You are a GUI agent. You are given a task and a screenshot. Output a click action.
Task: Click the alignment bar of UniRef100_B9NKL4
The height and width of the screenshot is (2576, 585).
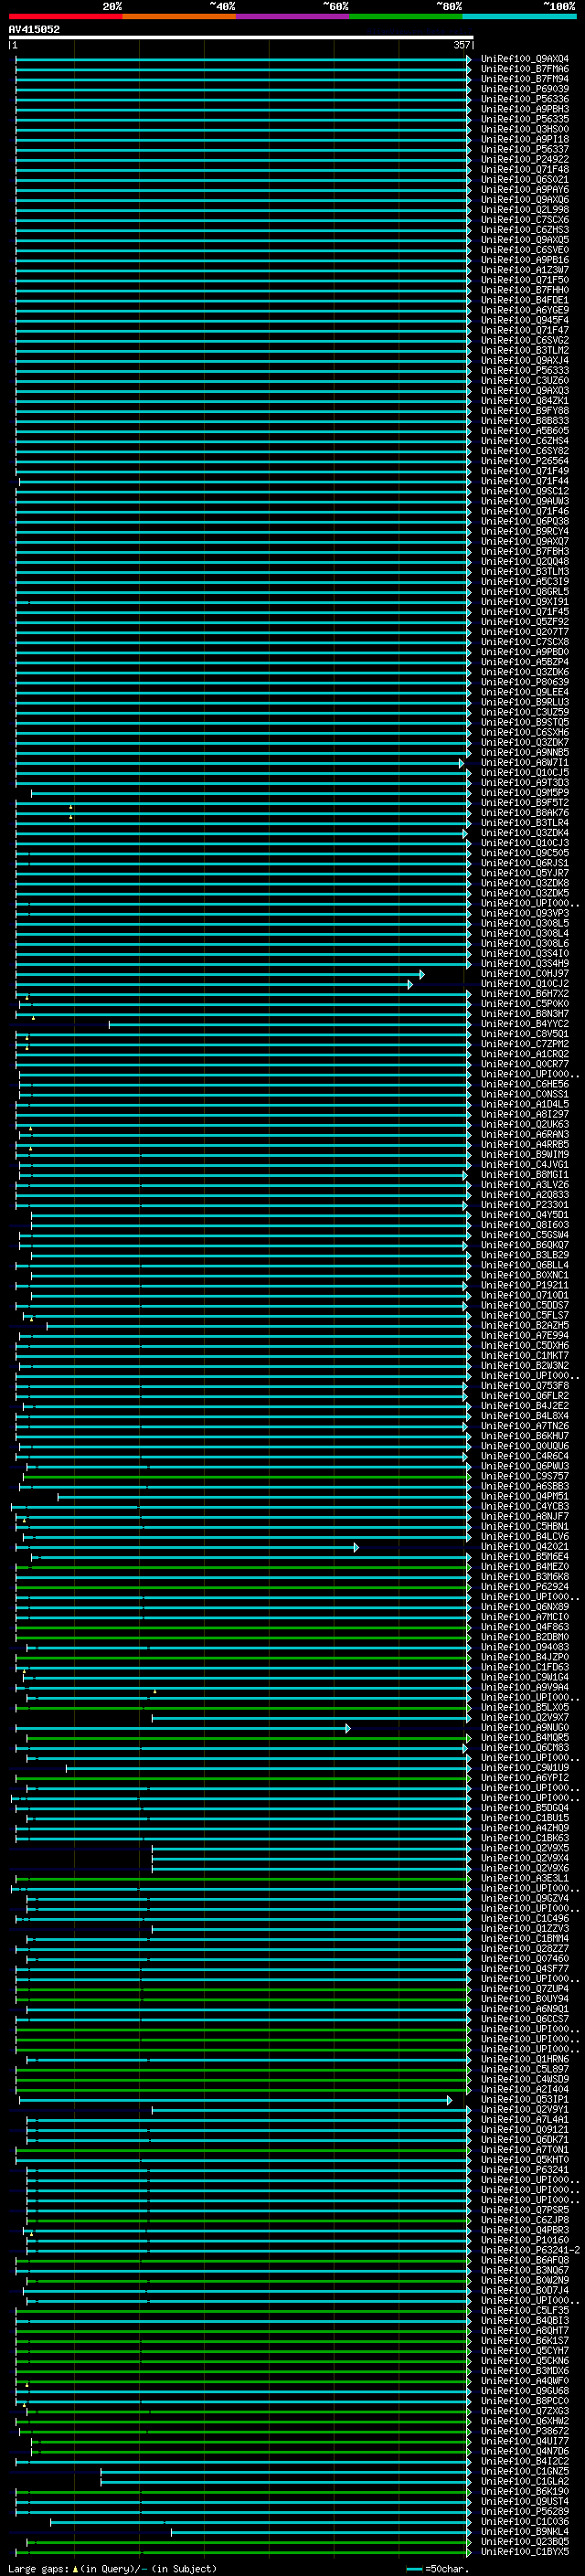pos(320,2533)
